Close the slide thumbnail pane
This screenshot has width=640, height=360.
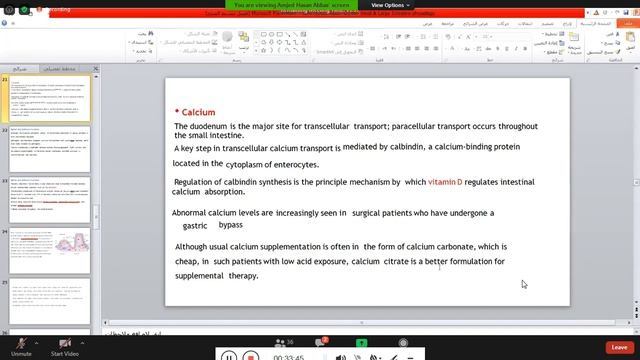pyautogui.click(x=96, y=69)
